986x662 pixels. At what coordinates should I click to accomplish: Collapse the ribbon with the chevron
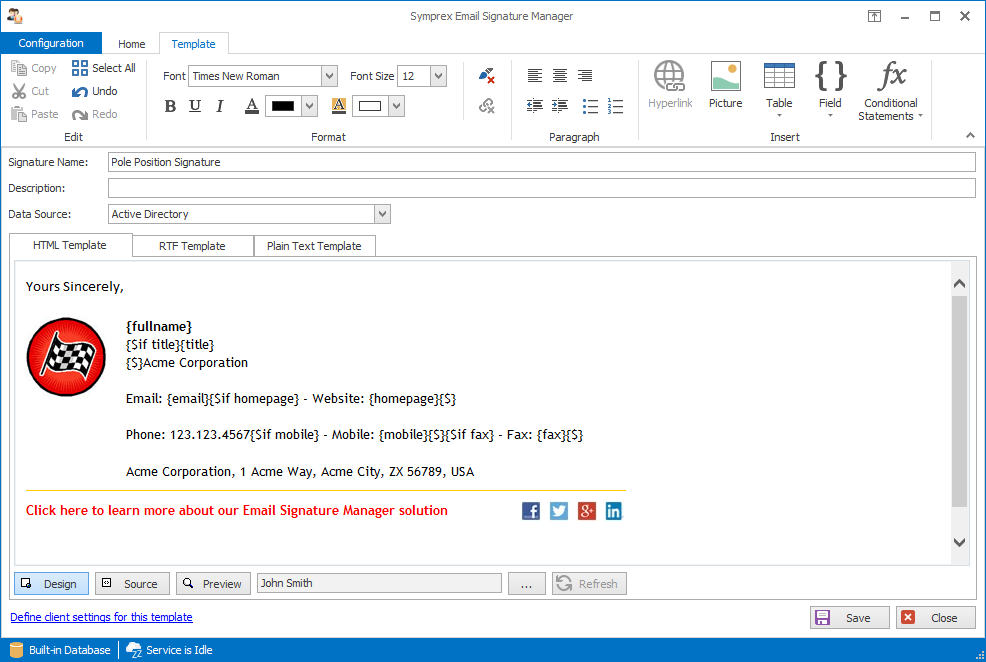[970, 135]
